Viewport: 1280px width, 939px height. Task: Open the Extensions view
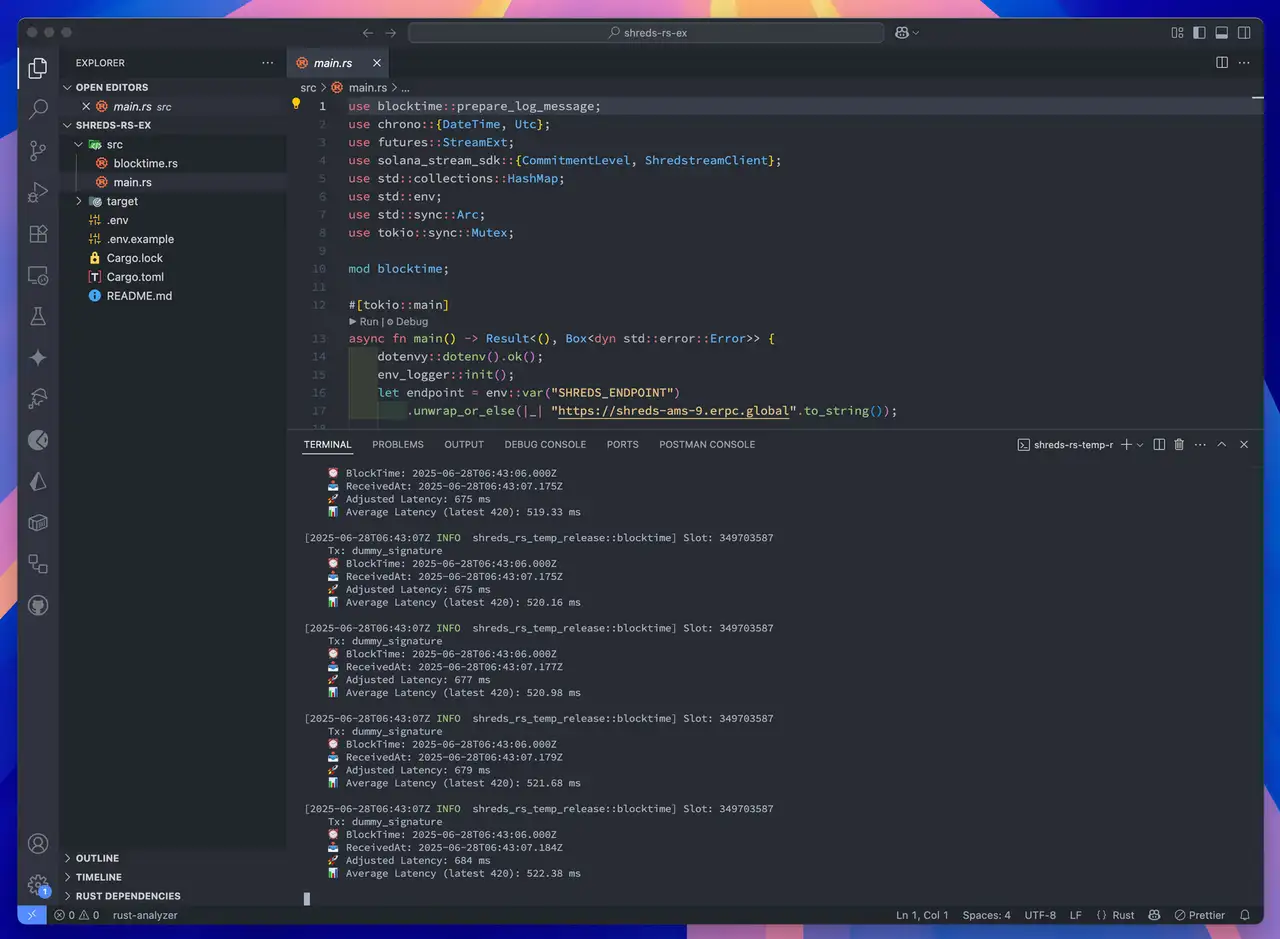pyautogui.click(x=38, y=234)
